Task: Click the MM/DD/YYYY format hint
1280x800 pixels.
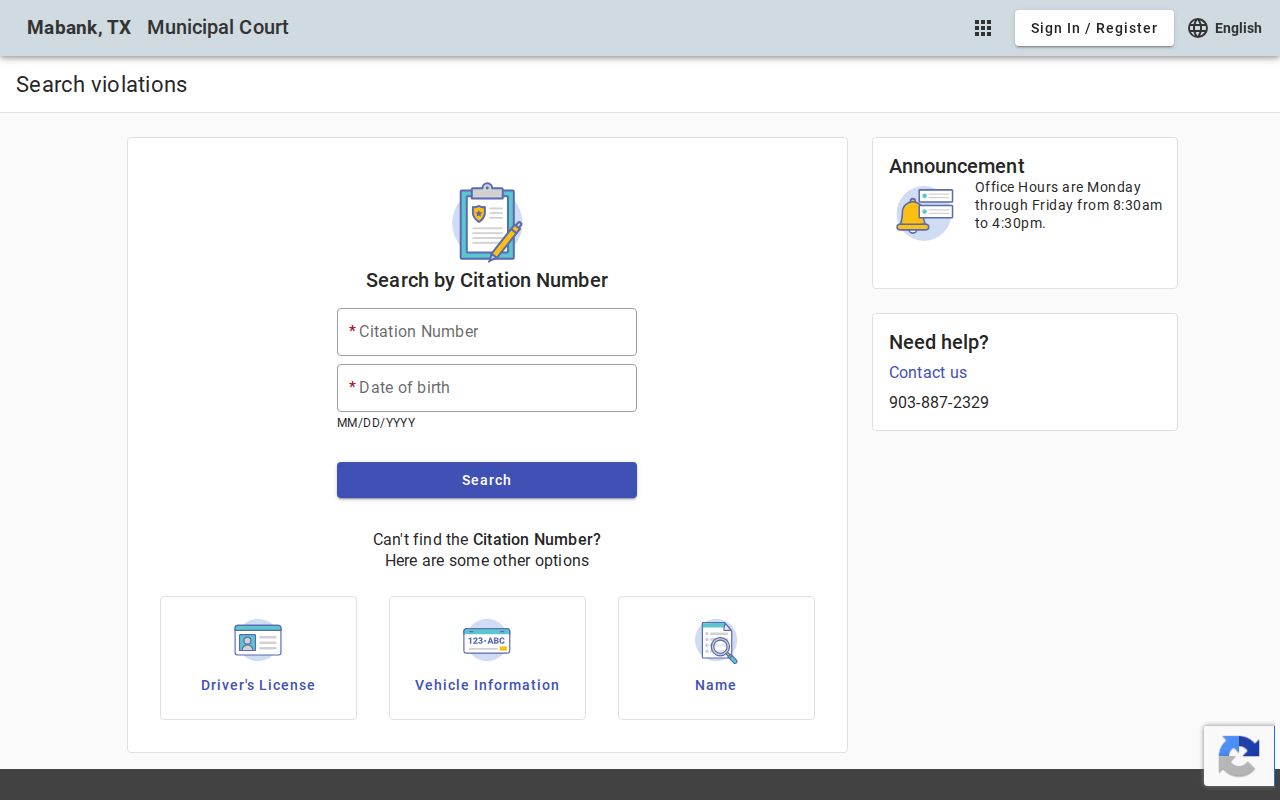Action: [376, 423]
